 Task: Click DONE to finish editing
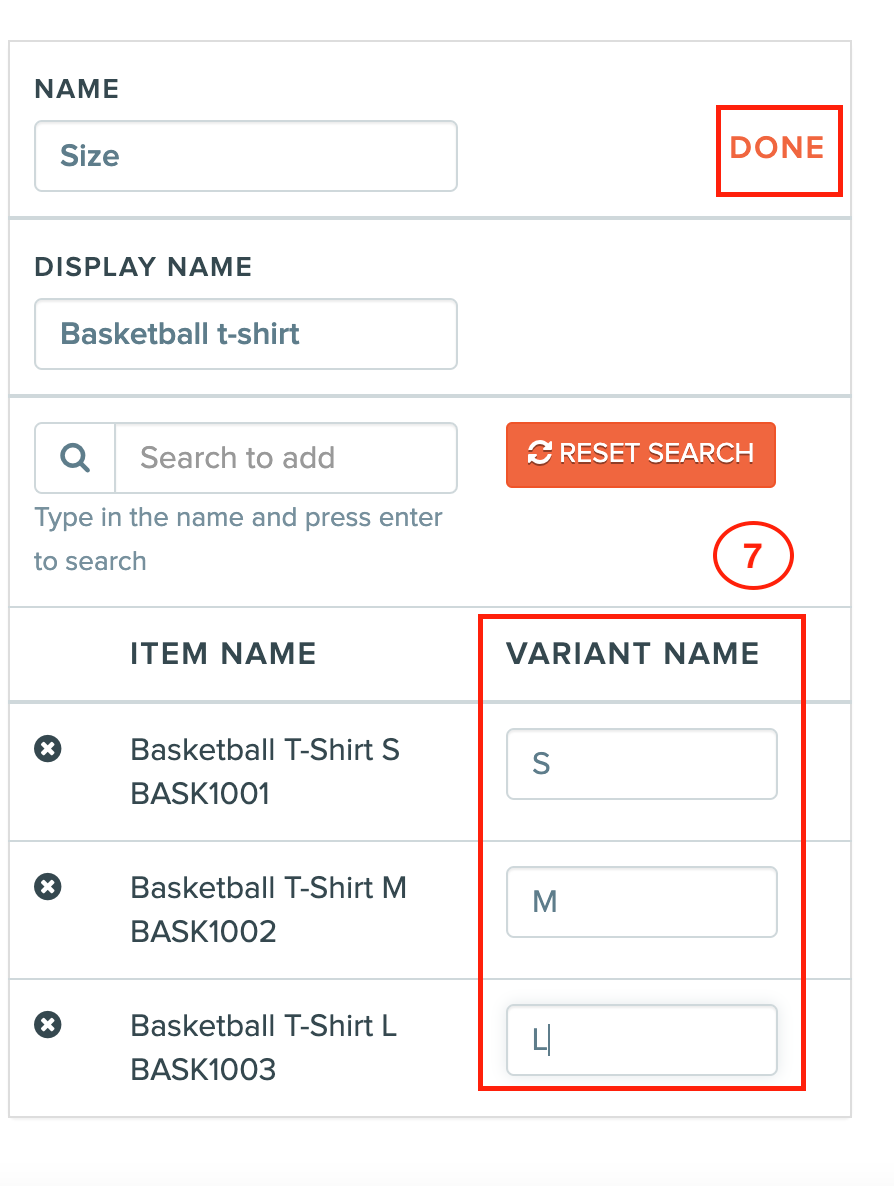point(777,148)
